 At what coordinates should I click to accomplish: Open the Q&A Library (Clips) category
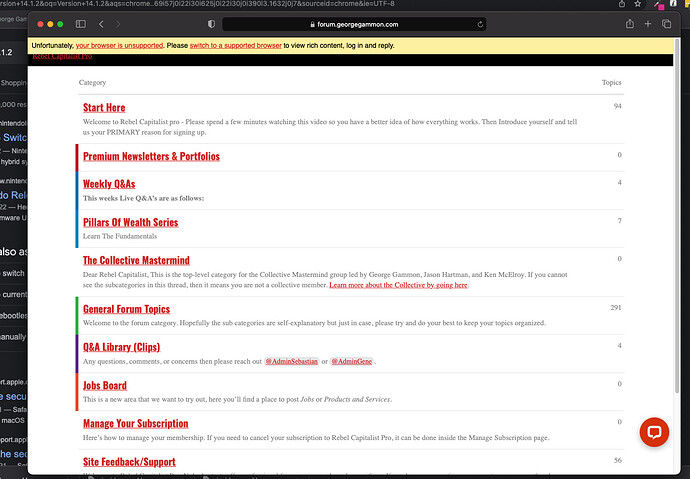tap(121, 347)
